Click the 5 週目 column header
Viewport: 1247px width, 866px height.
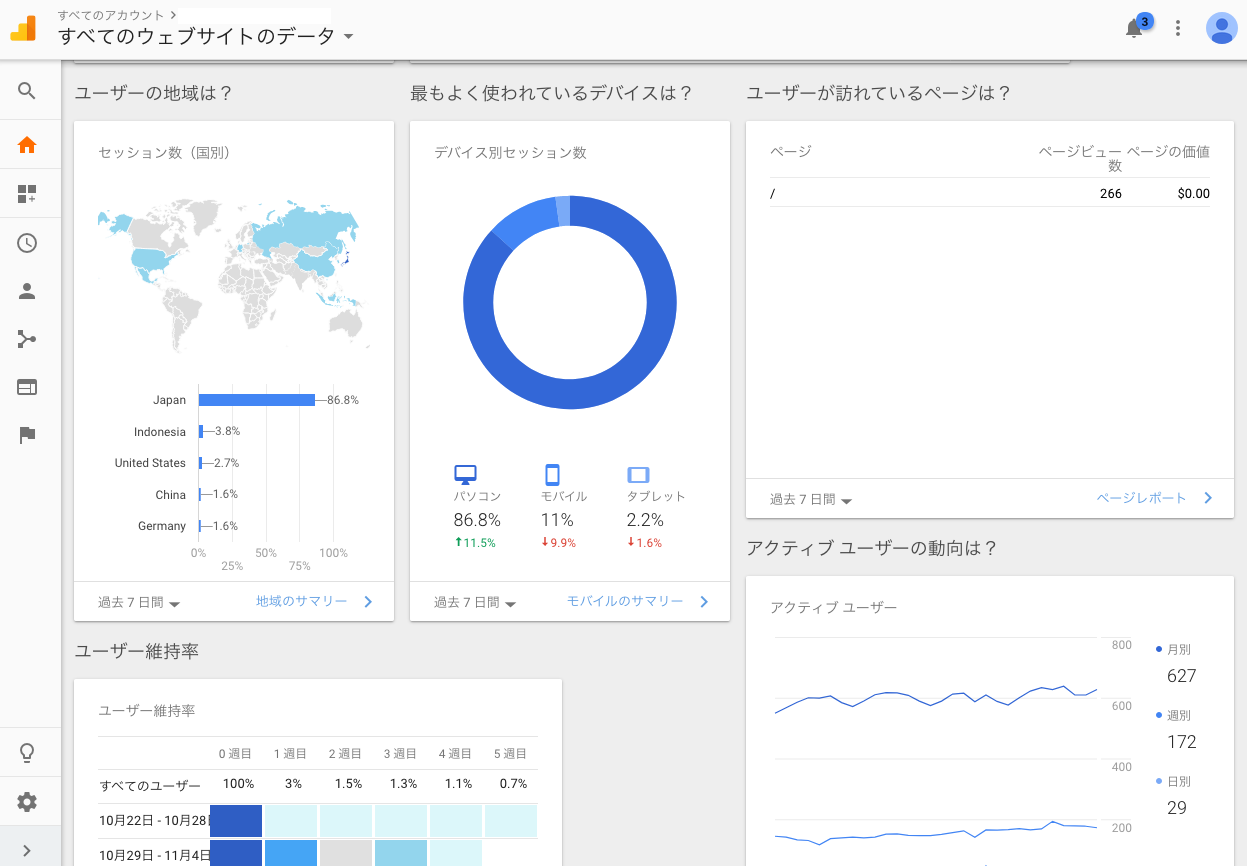coord(510,754)
